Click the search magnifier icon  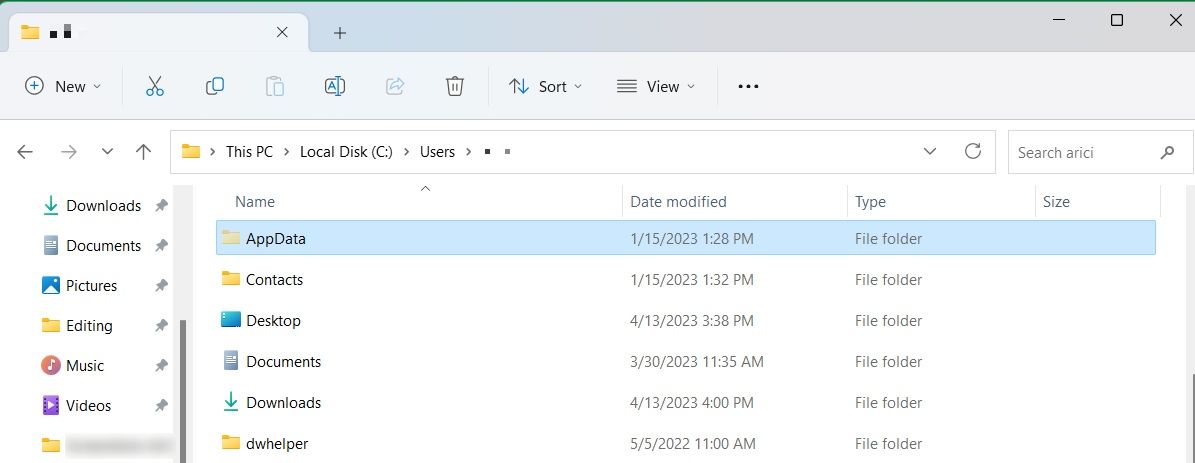[x=1167, y=152]
